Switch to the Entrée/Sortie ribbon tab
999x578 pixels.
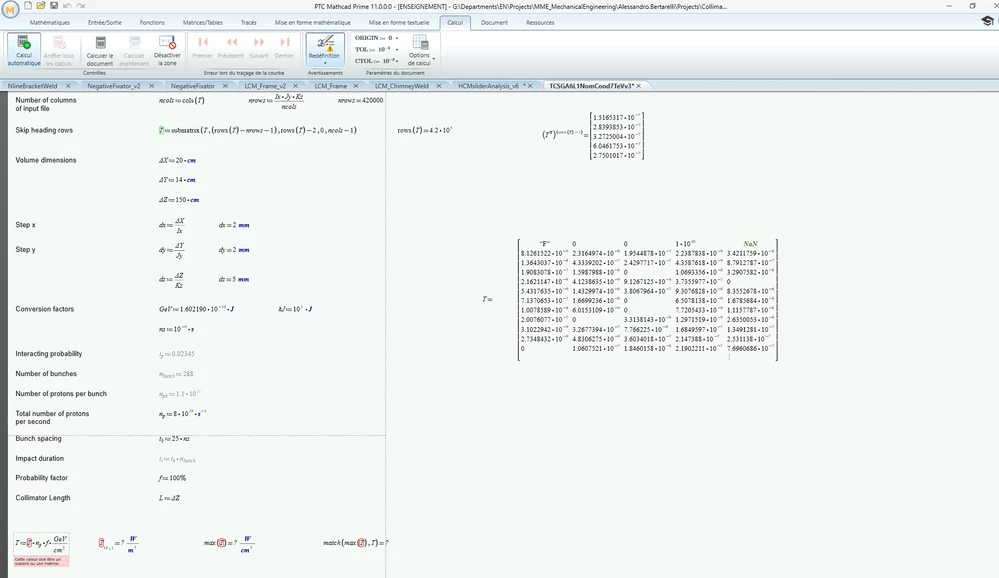click(x=105, y=22)
